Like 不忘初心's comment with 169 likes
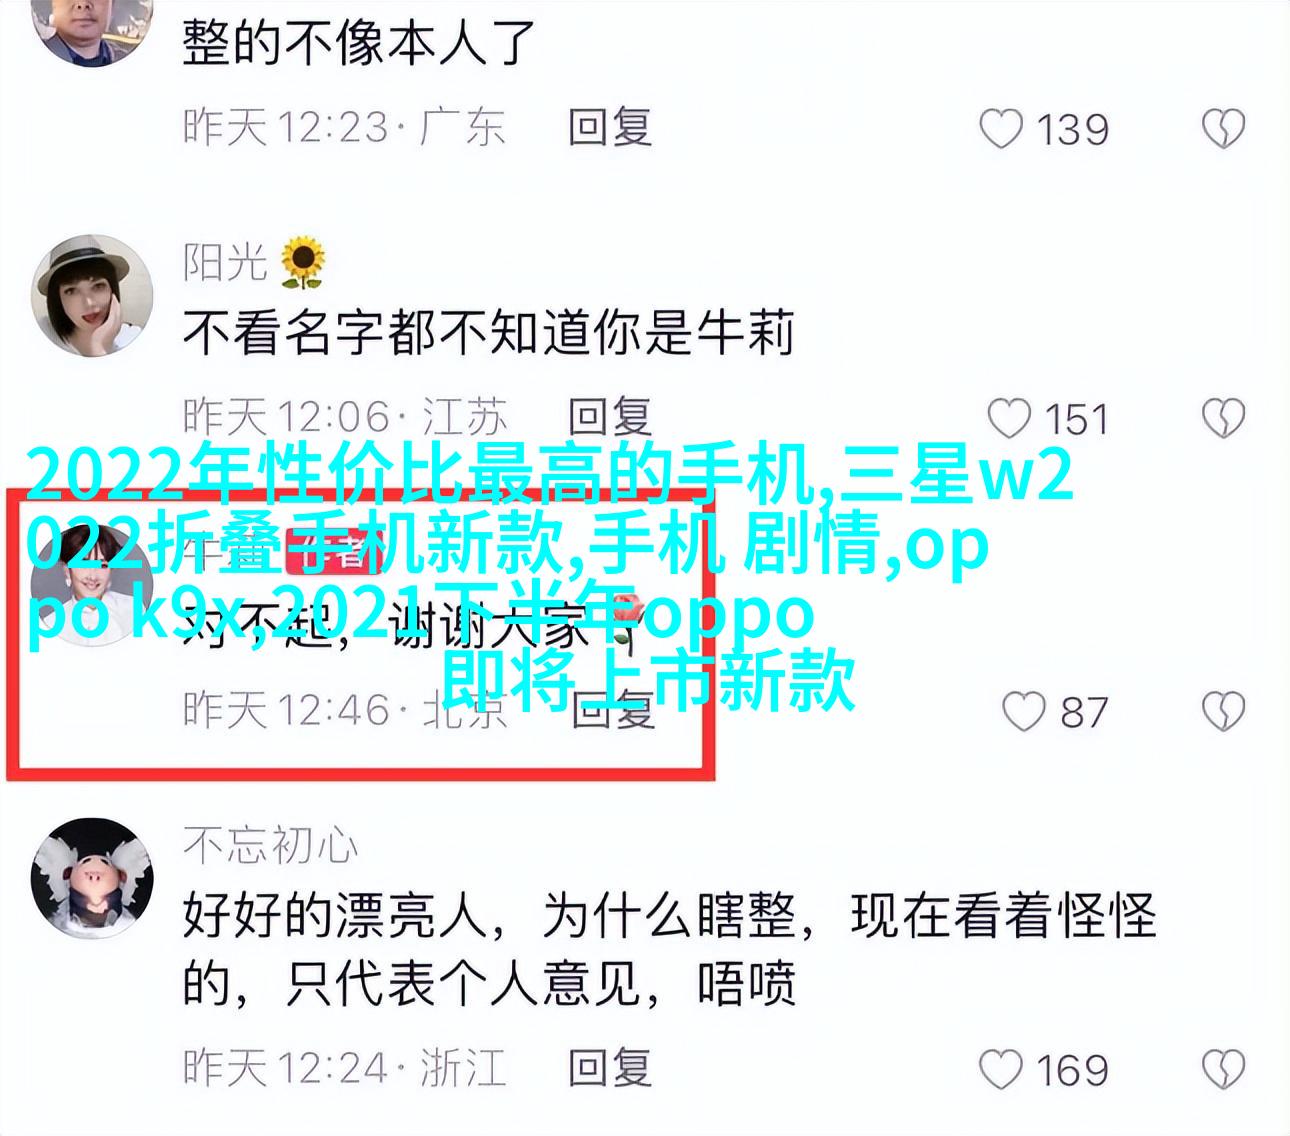Image resolution: width=1290 pixels, height=1136 pixels. 1001,1069
